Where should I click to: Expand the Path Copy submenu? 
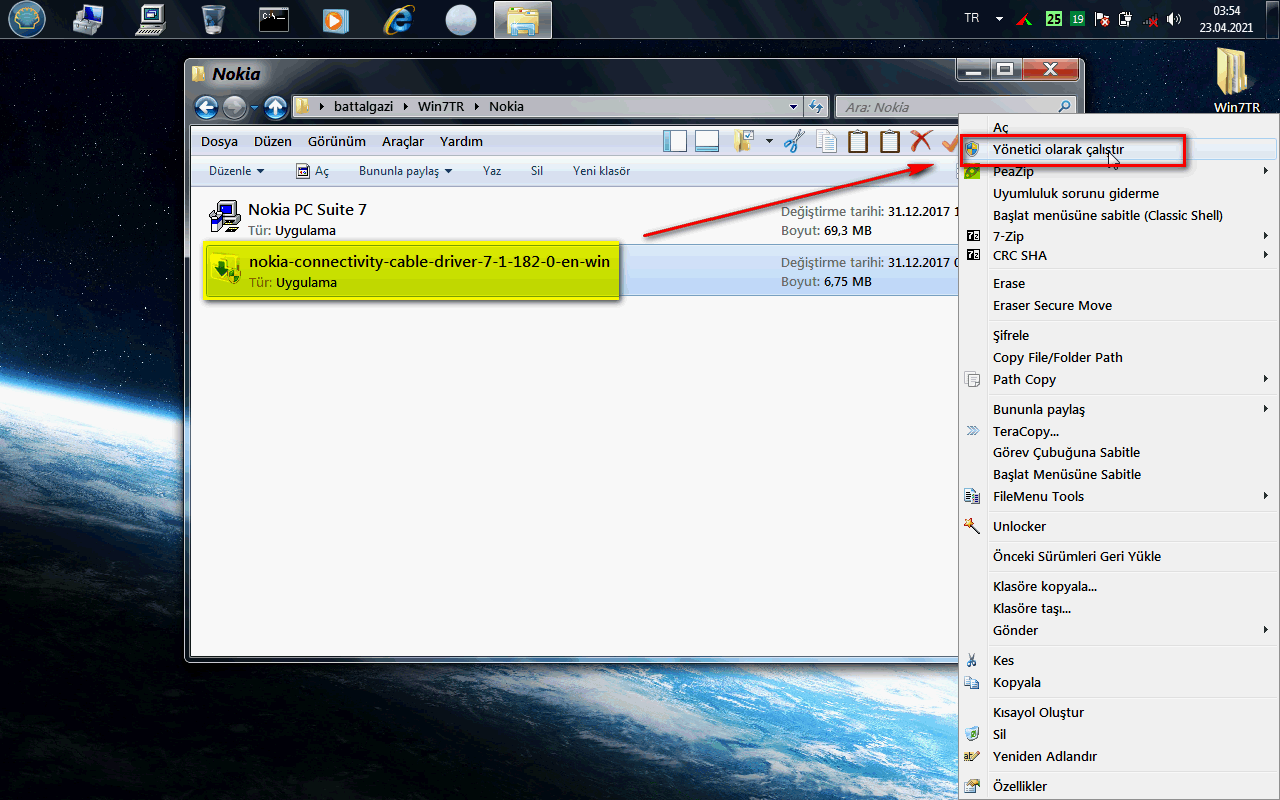click(1118, 379)
